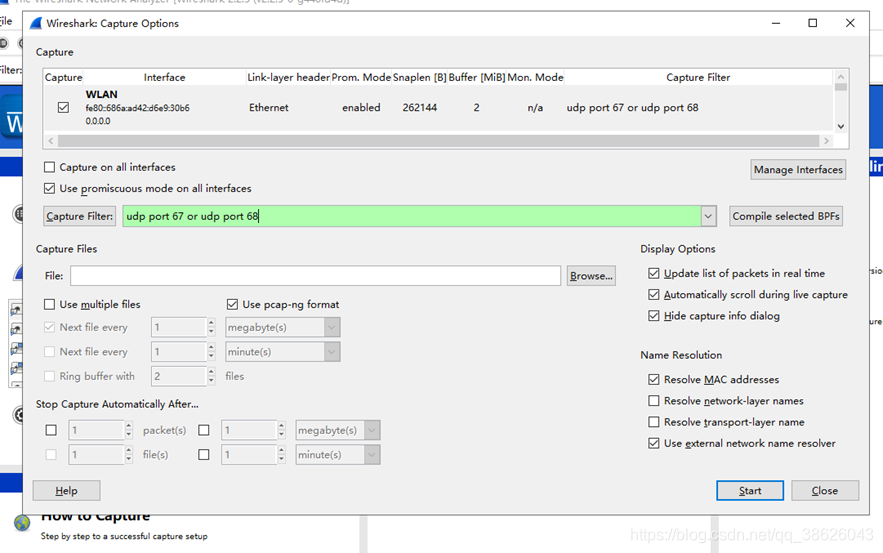Viewport: 883px width, 553px height.
Task: Open next file minute(s) unit dropdown
Action: 332,352
